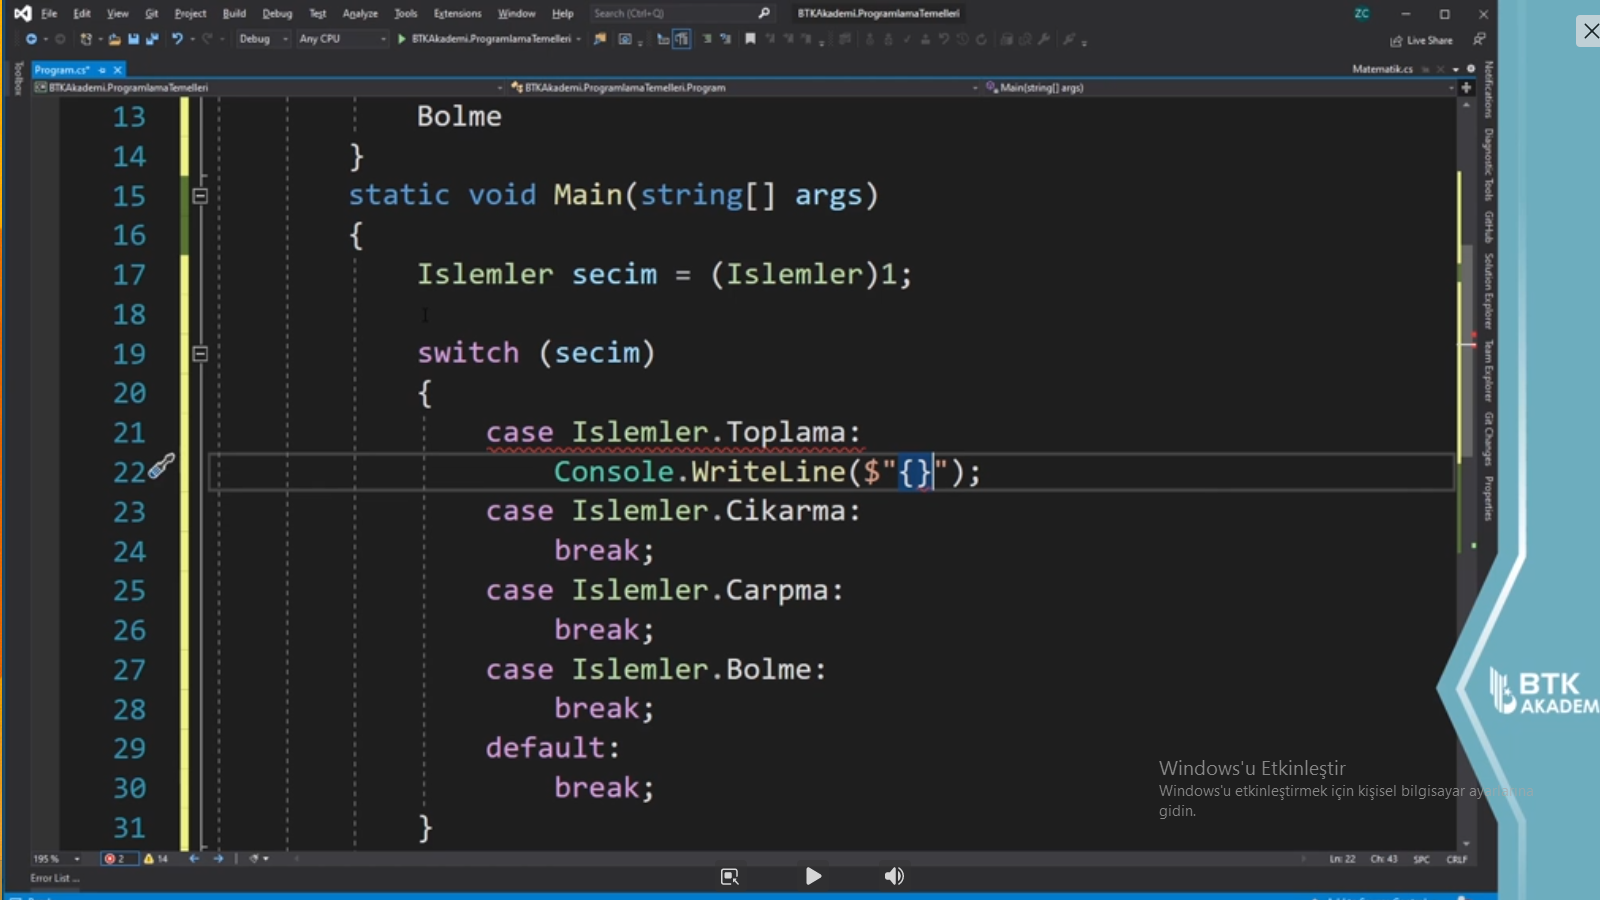Collapse the switch block outlining at line 19
Image resolution: width=1600 pixels, height=900 pixels.
(x=200, y=354)
